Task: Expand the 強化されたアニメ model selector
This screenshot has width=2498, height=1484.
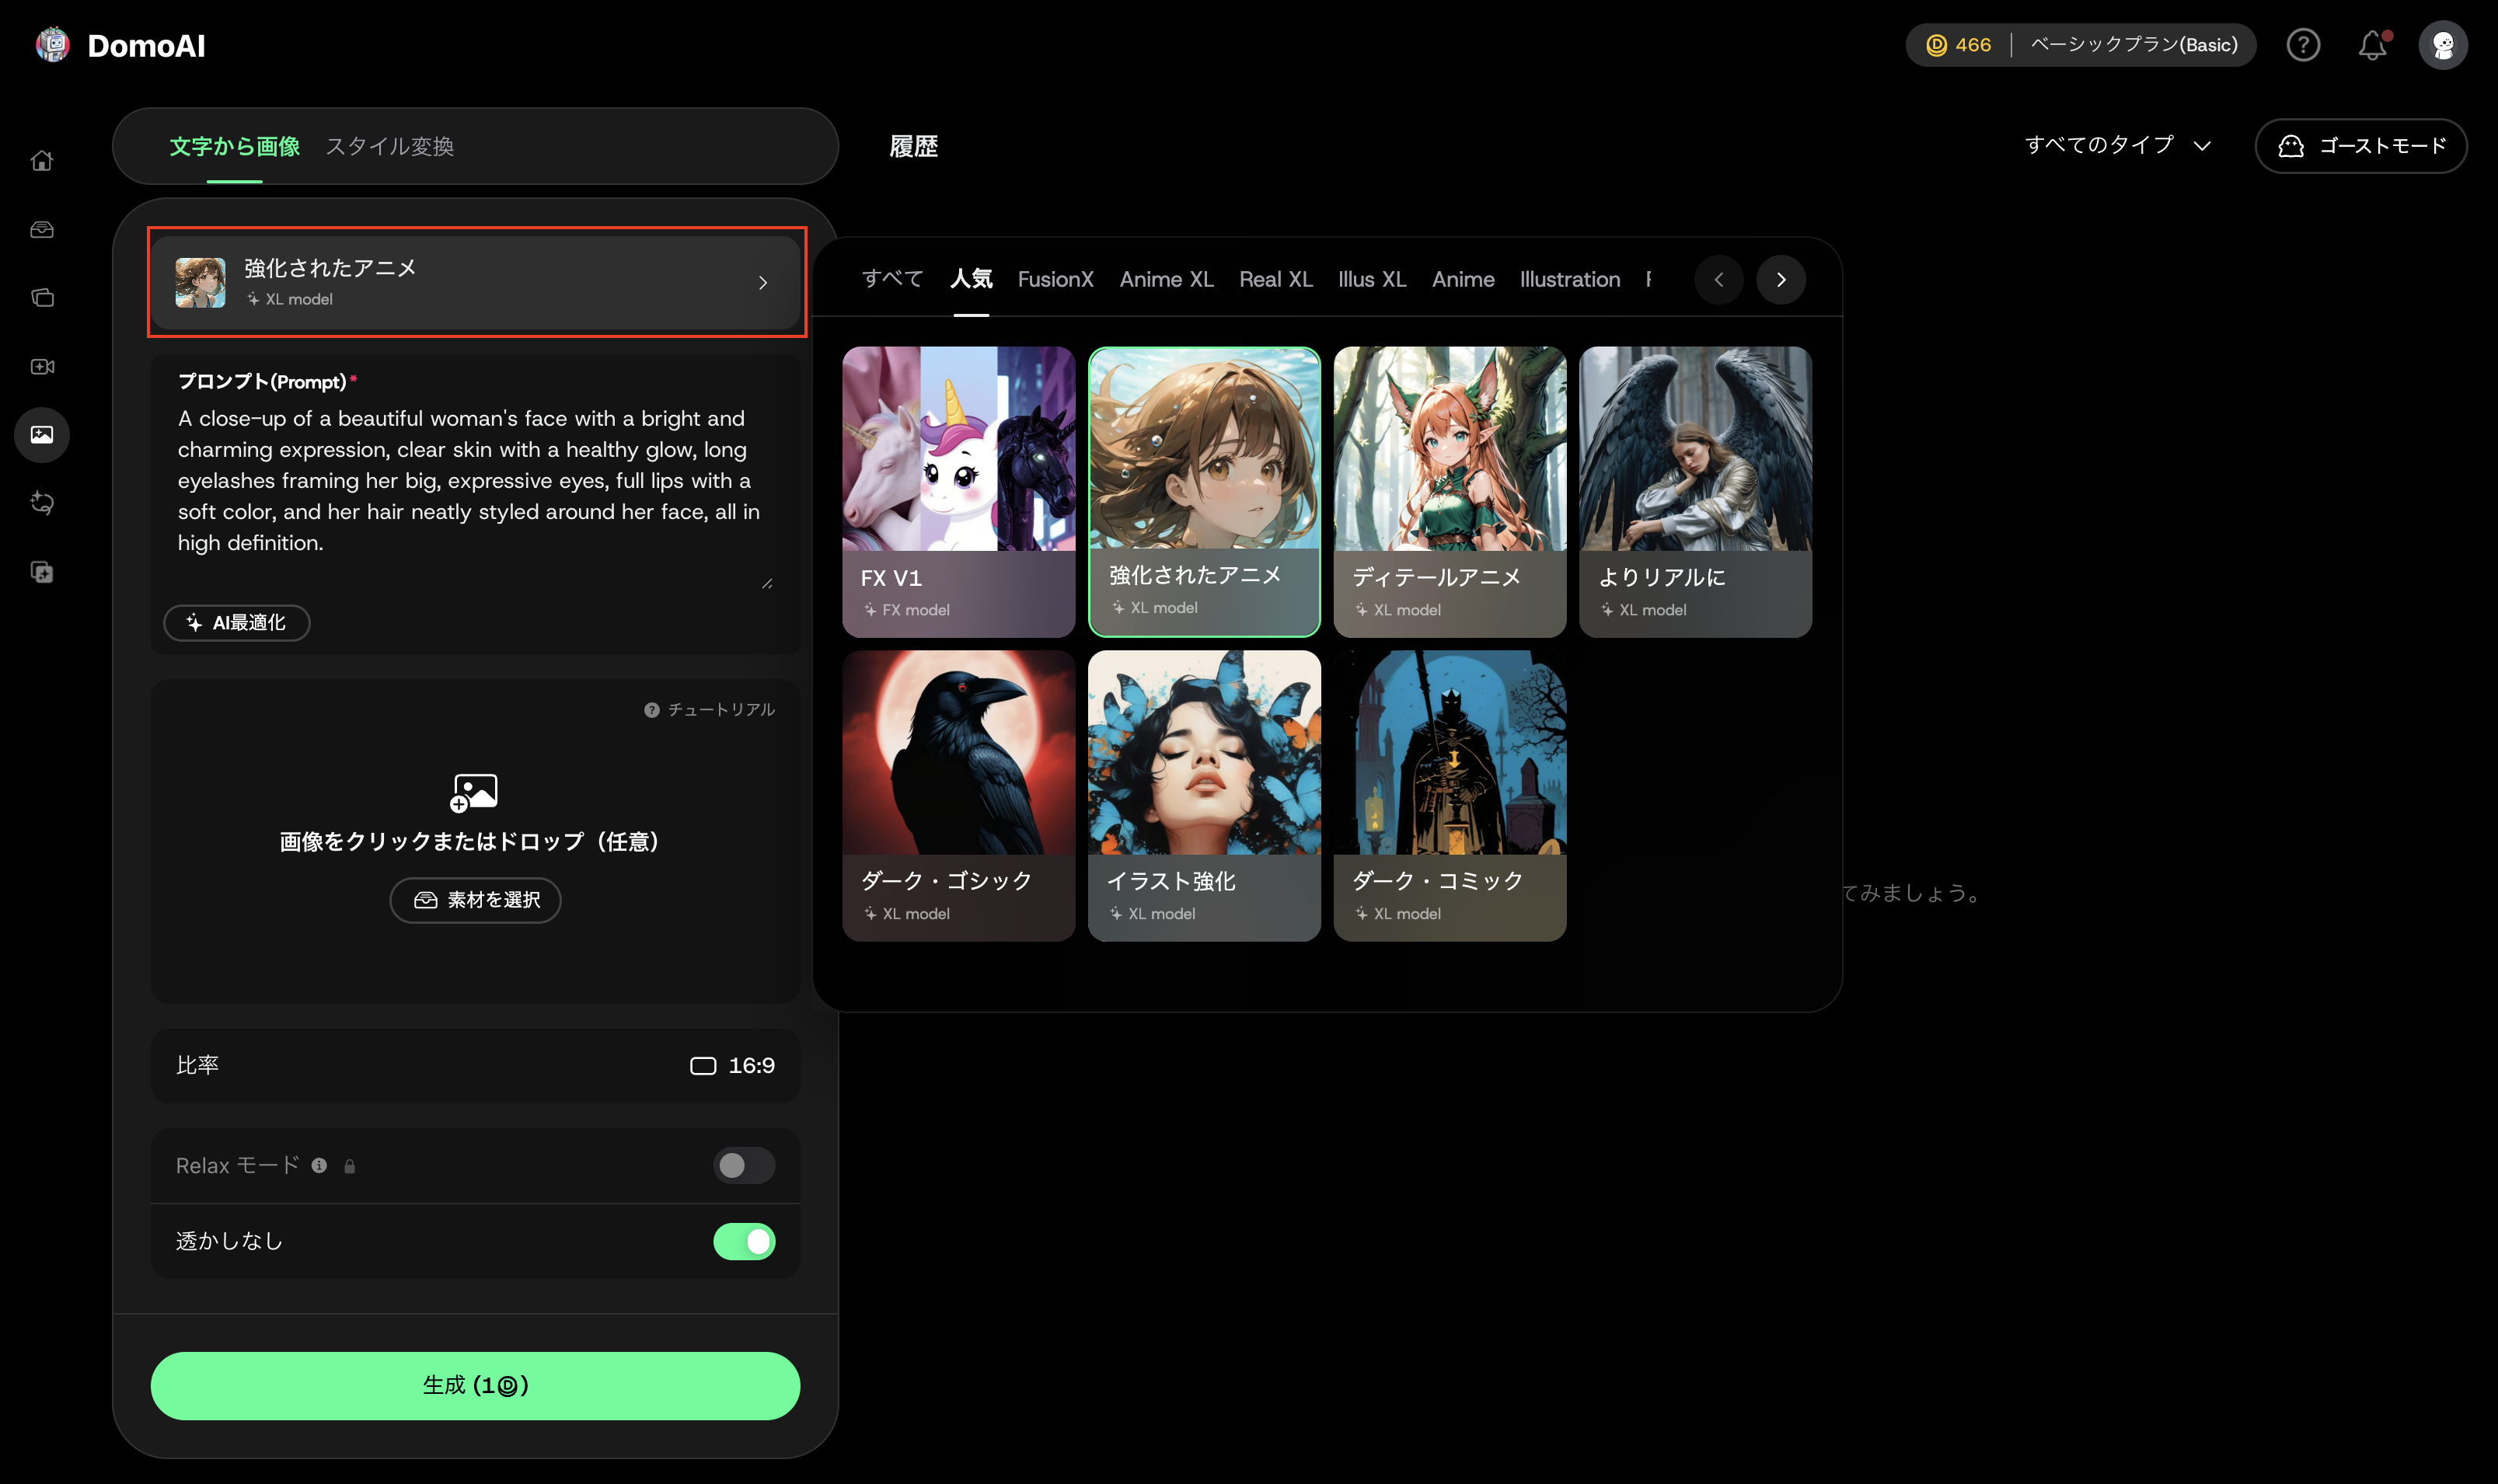Action: (475, 282)
